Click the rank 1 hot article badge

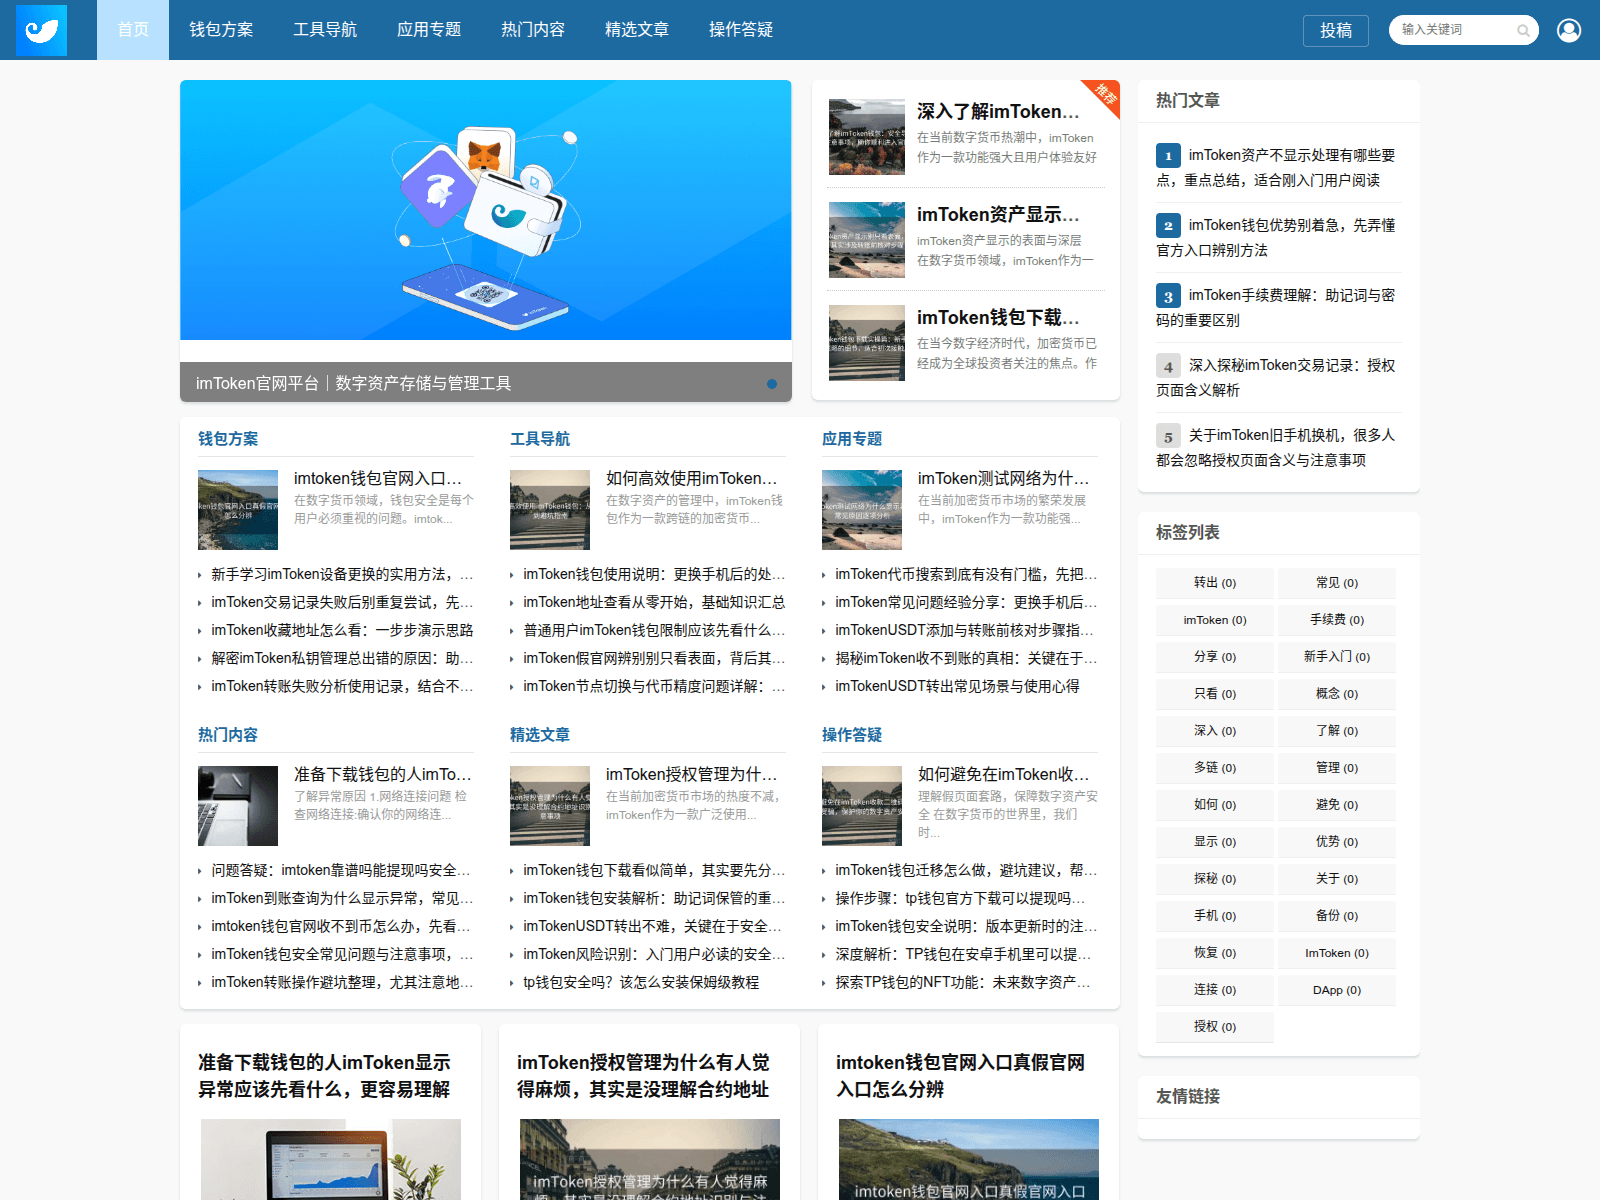click(x=1167, y=156)
